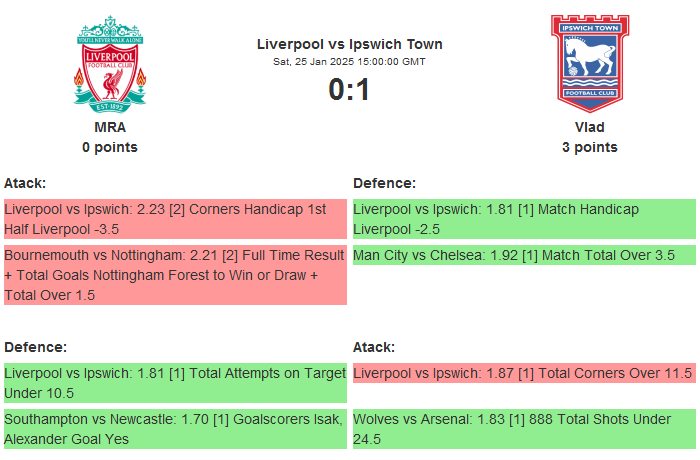700x460 pixels.
Task: Open Corners Handicap 1st Half Liverpool -3.5 bet
Action: click(174, 219)
